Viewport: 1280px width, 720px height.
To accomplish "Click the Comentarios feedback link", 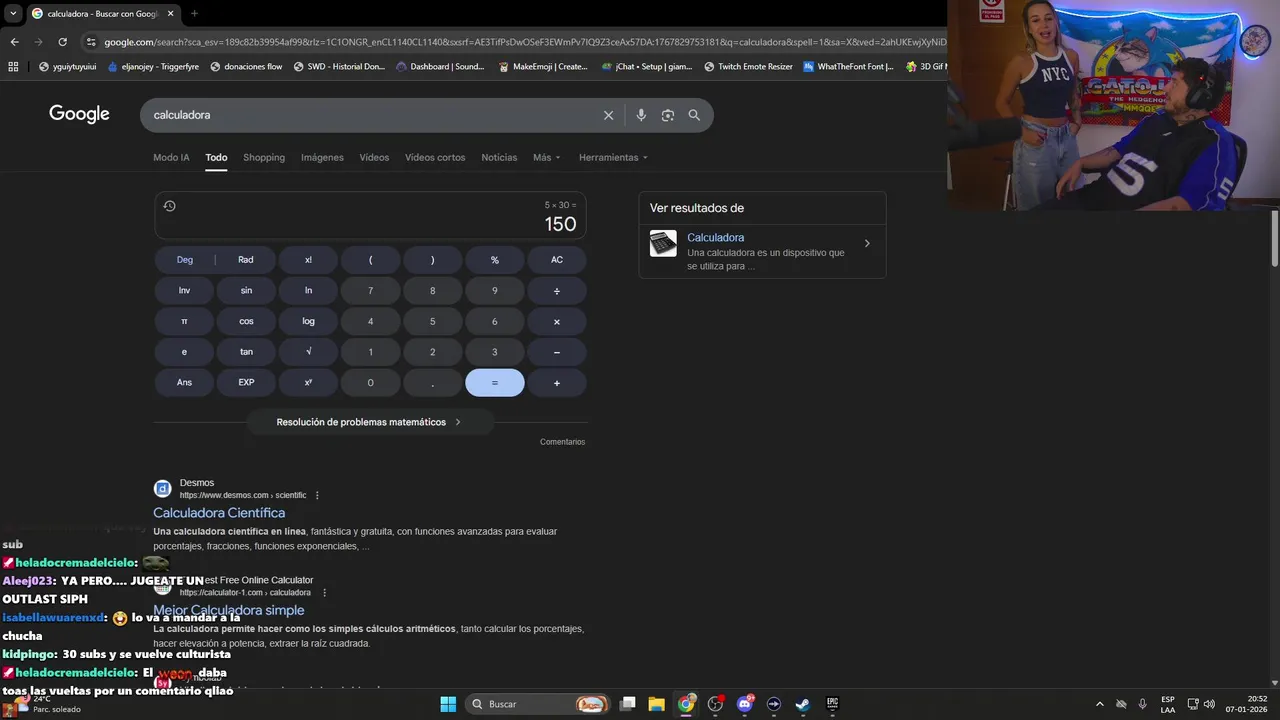I will click(x=562, y=442).
